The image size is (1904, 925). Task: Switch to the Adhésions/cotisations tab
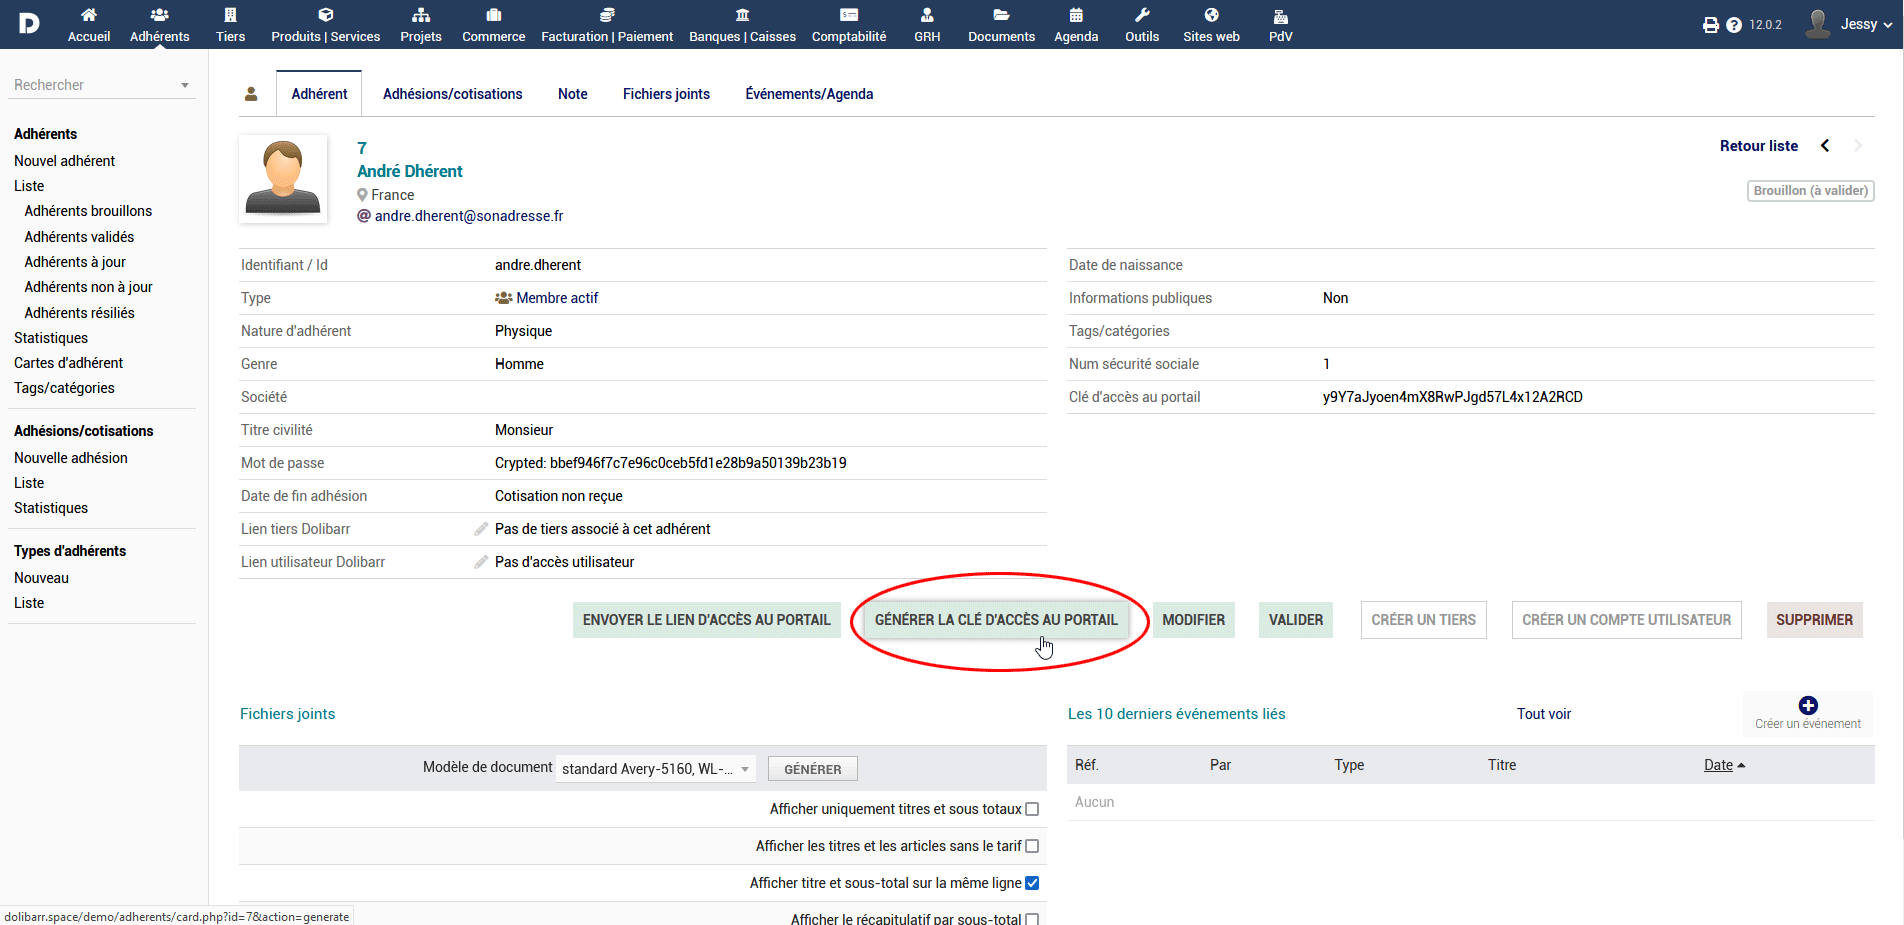click(x=452, y=94)
